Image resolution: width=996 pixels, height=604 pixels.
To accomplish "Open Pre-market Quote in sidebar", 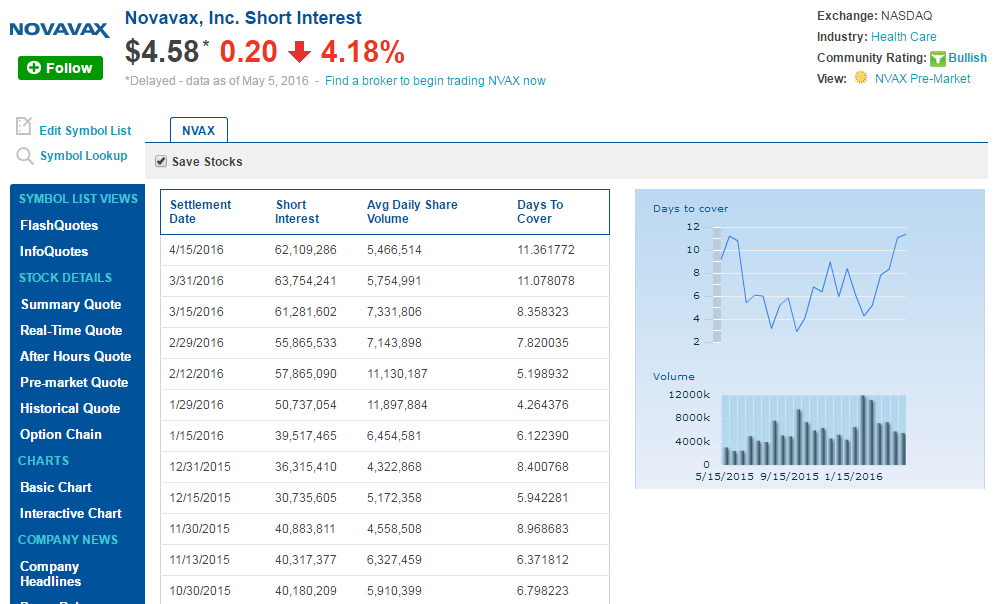I will point(74,382).
